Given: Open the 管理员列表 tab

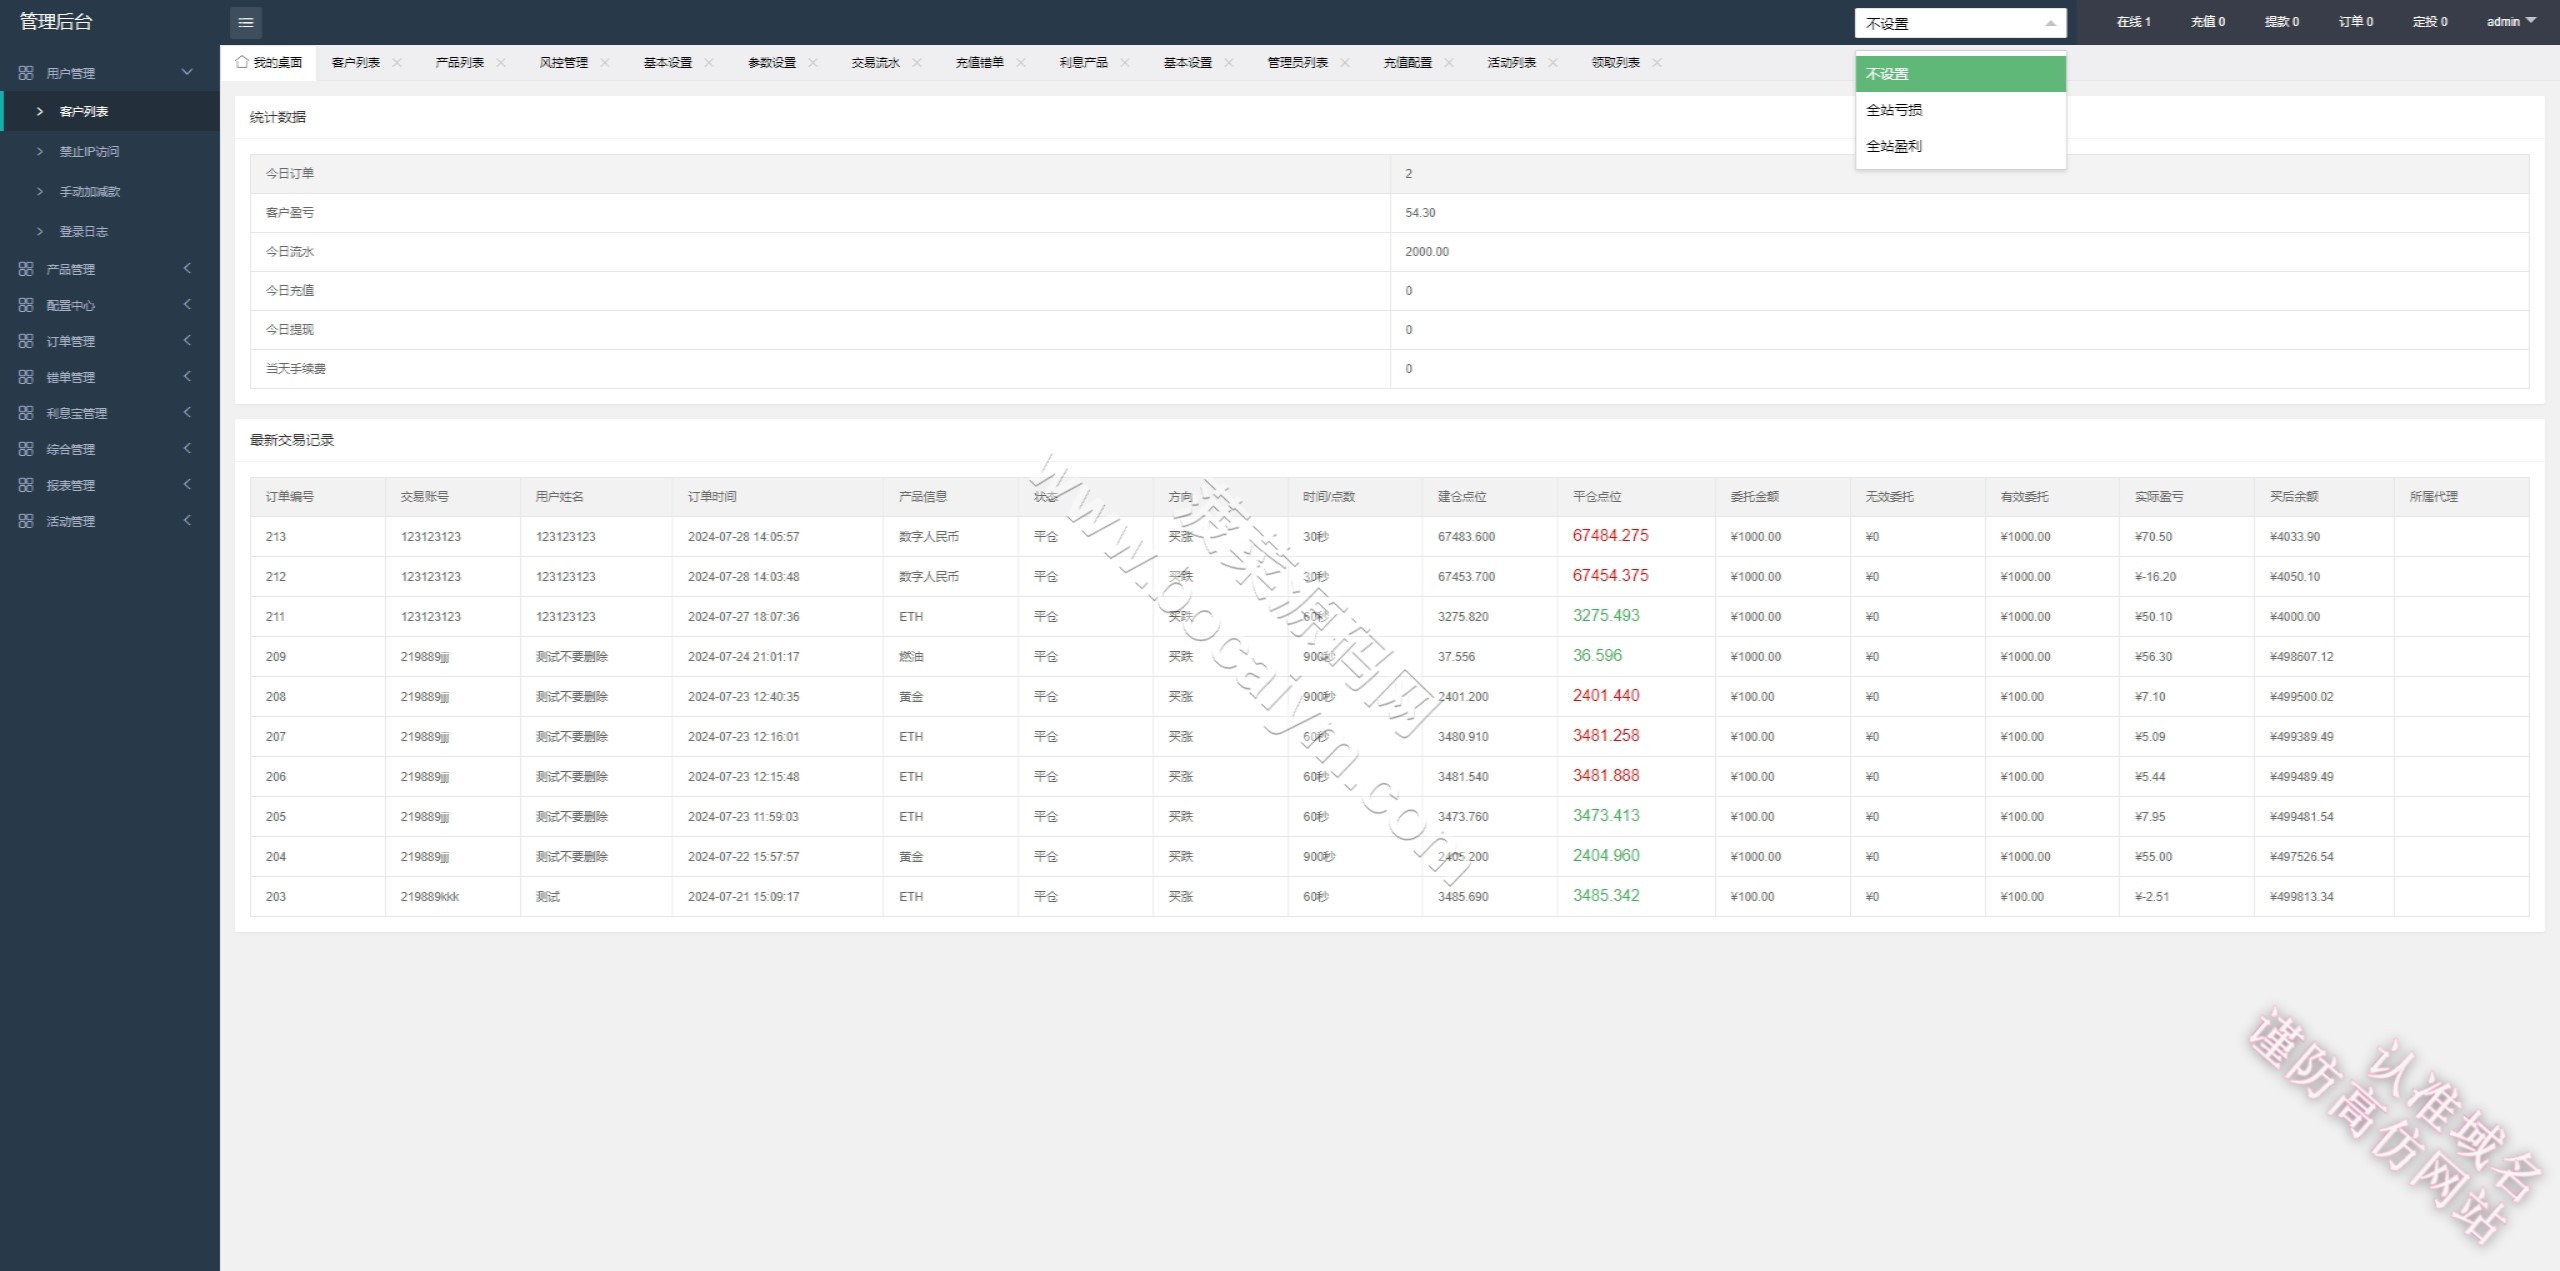Looking at the screenshot, I should (1298, 62).
